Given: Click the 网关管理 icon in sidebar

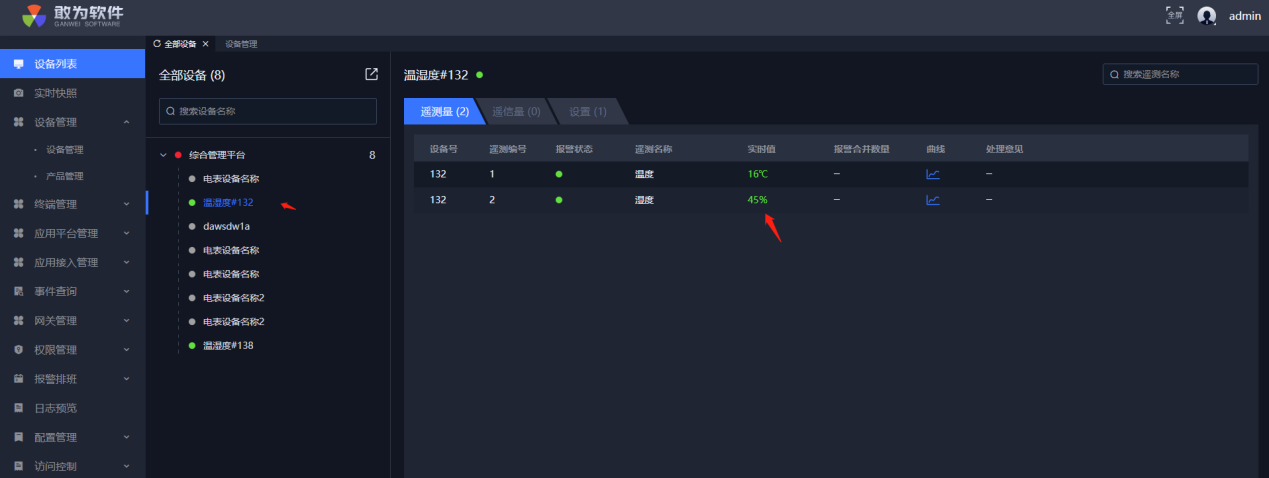Looking at the screenshot, I should (18, 320).
